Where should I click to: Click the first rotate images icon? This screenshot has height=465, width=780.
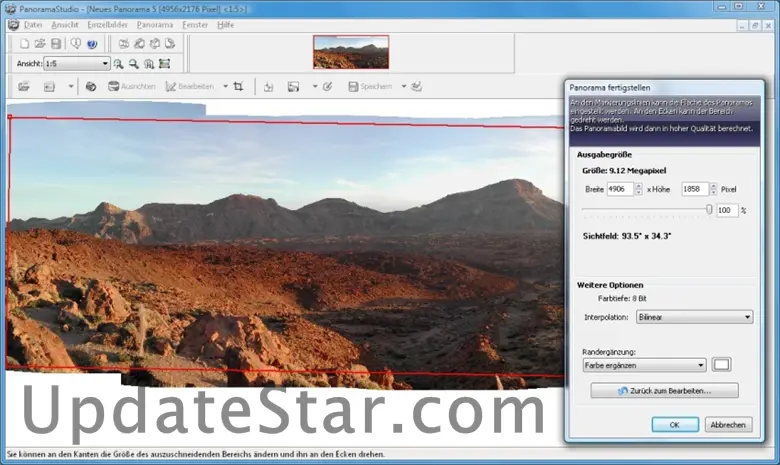point(124,44)
